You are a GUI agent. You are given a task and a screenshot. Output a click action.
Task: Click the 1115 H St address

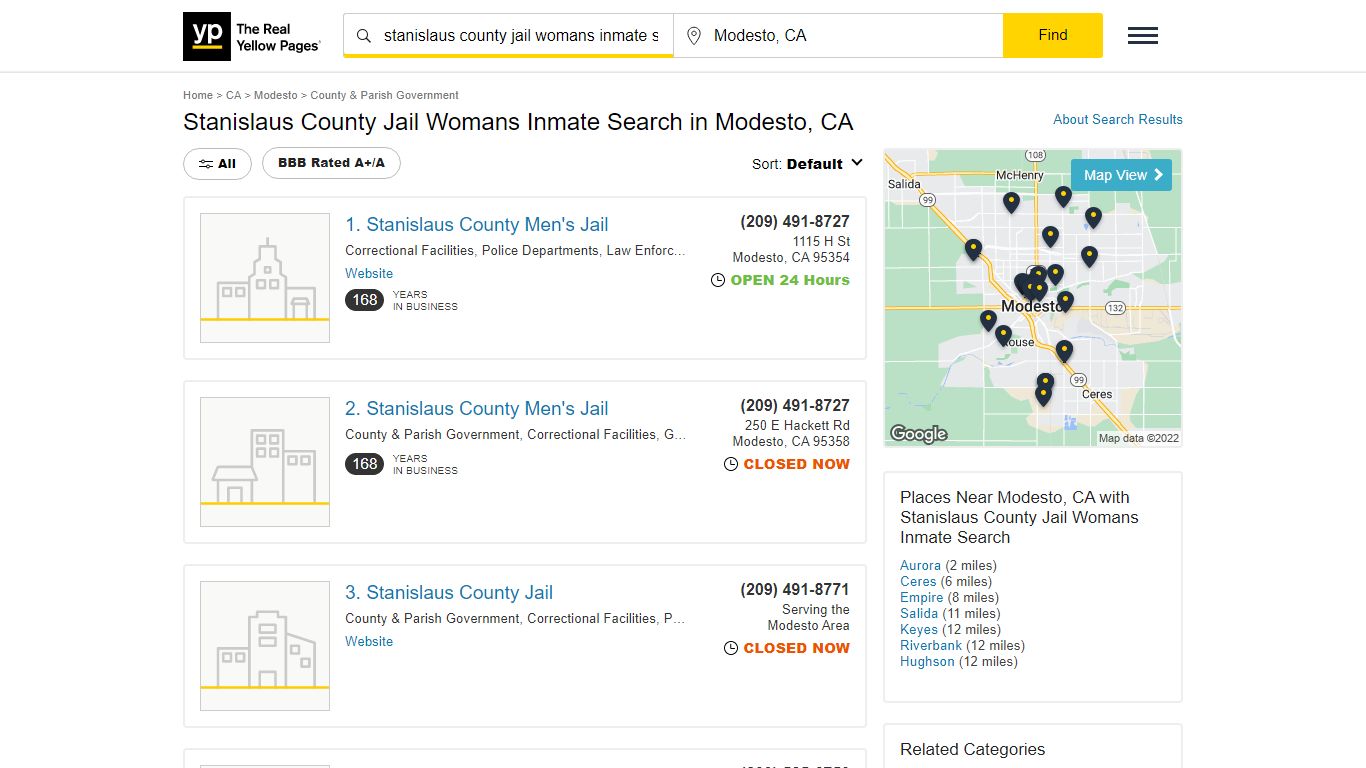point(791,249)
